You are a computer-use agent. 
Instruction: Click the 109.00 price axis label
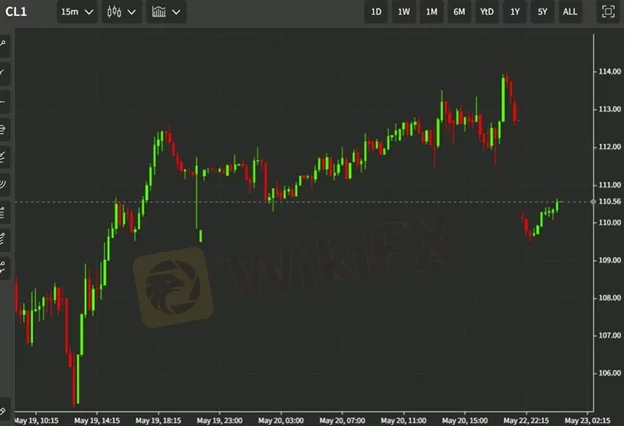coord(610,260)
